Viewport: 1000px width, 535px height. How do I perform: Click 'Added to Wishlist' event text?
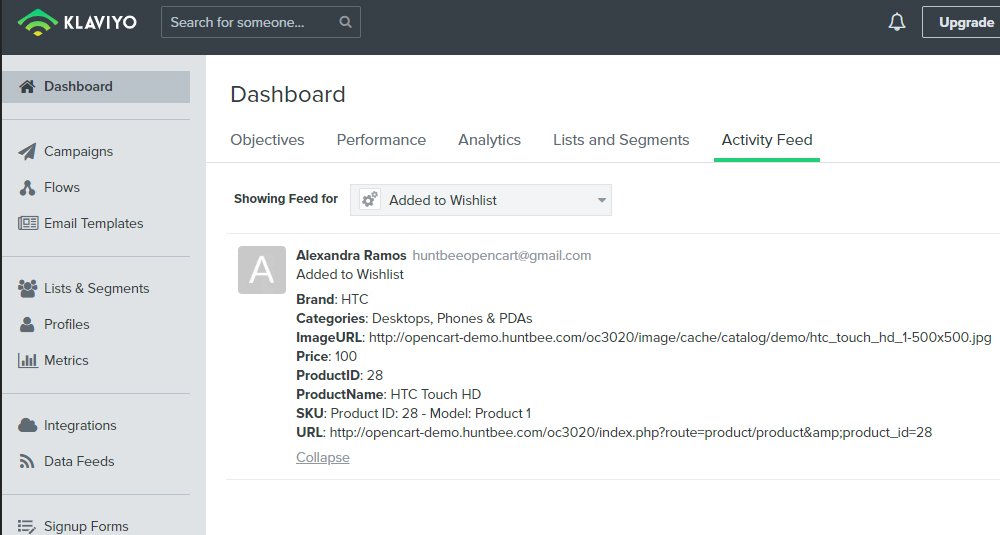350,274
